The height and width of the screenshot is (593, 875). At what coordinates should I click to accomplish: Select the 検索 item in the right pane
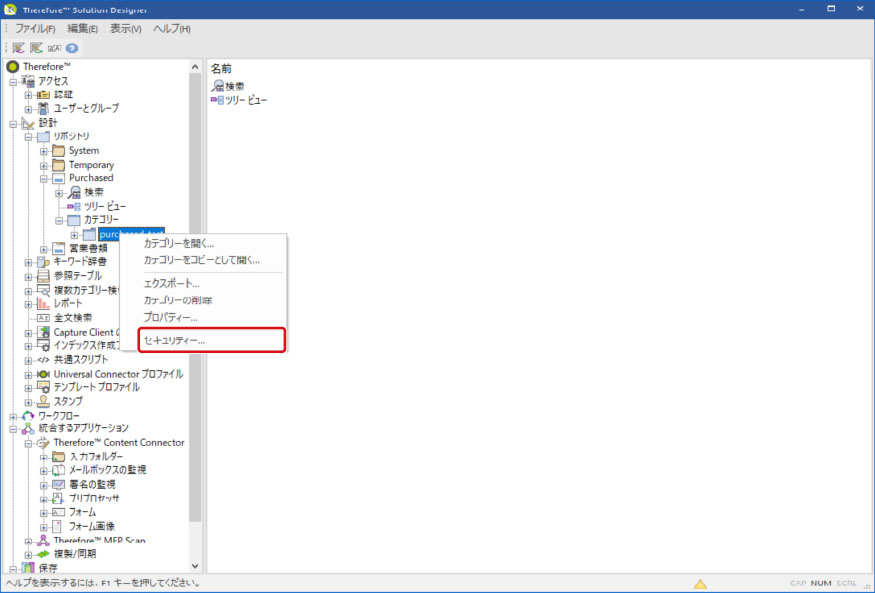tap(235, 86)
